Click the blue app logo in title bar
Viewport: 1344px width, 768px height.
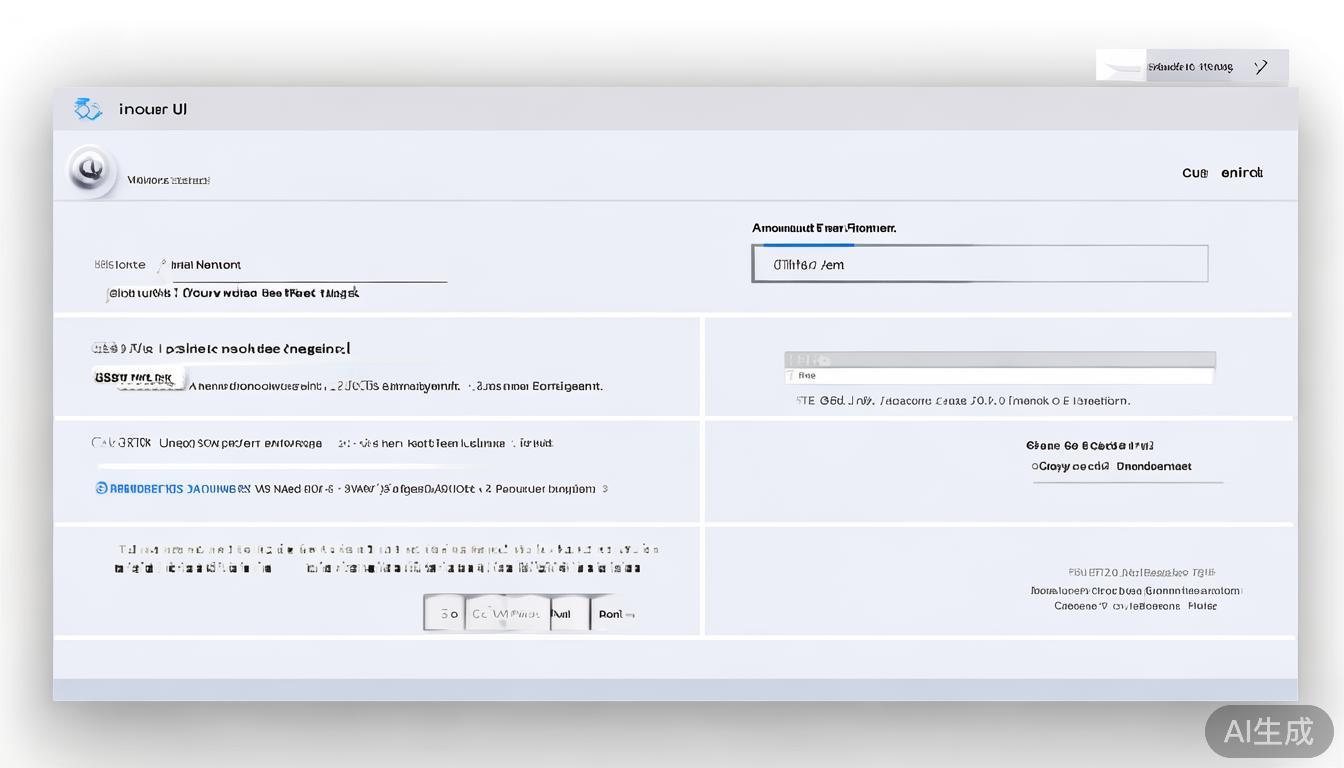point(88,109)
